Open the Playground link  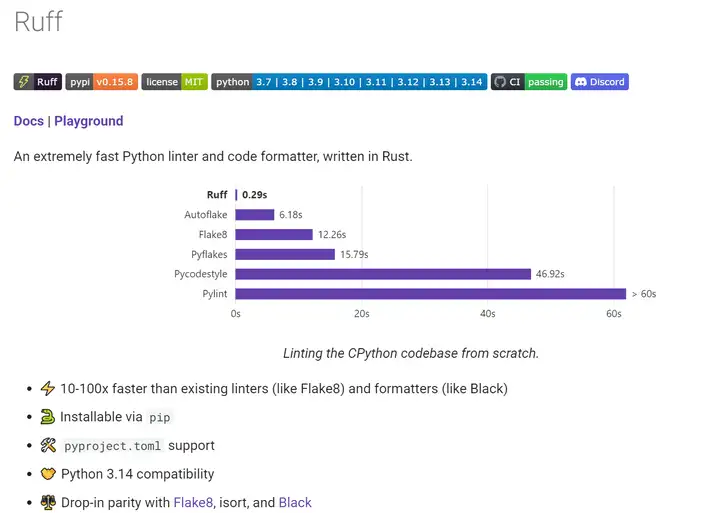(x=89, y=121)
